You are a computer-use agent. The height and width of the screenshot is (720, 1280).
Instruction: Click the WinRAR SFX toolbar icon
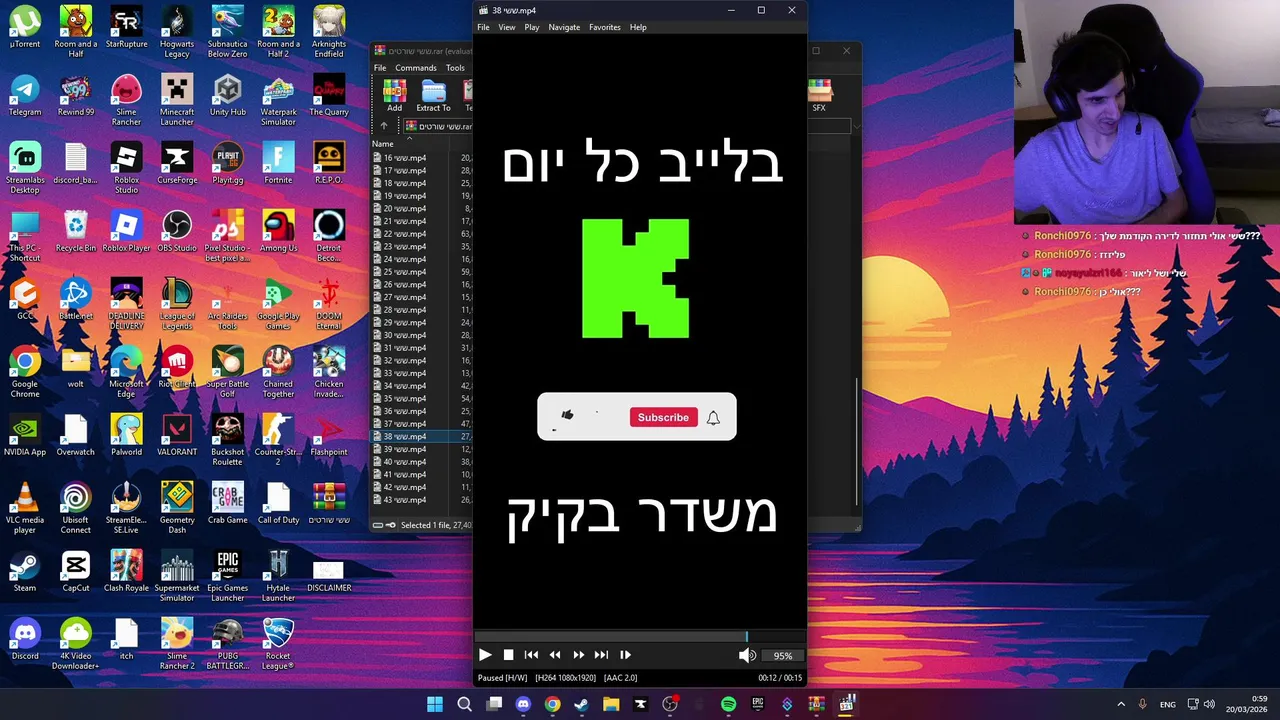pyautogui.click(x=819, y=96)
